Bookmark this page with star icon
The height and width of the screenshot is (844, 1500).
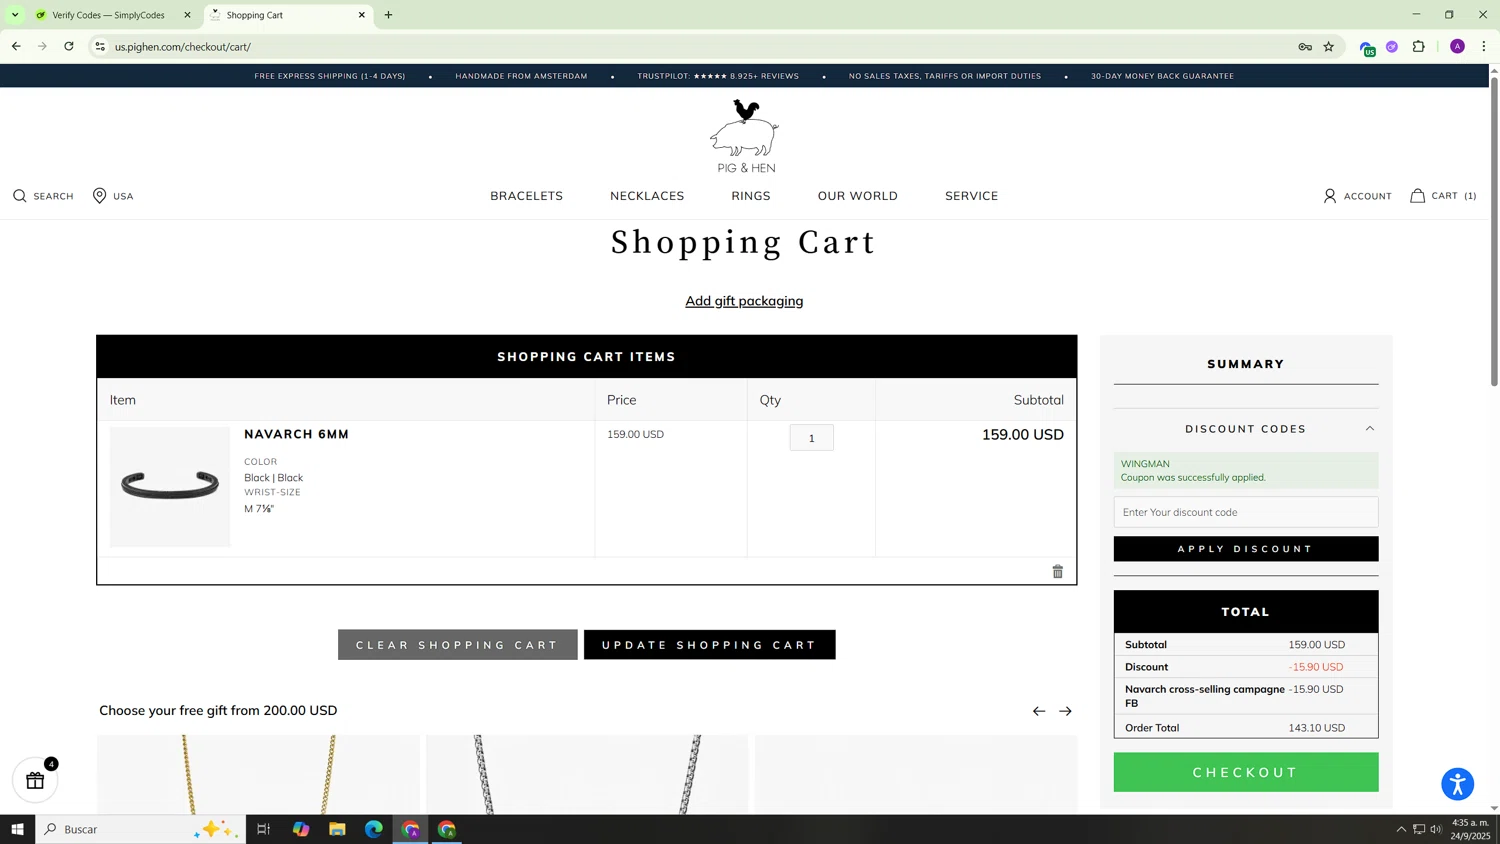point(1329,46)
